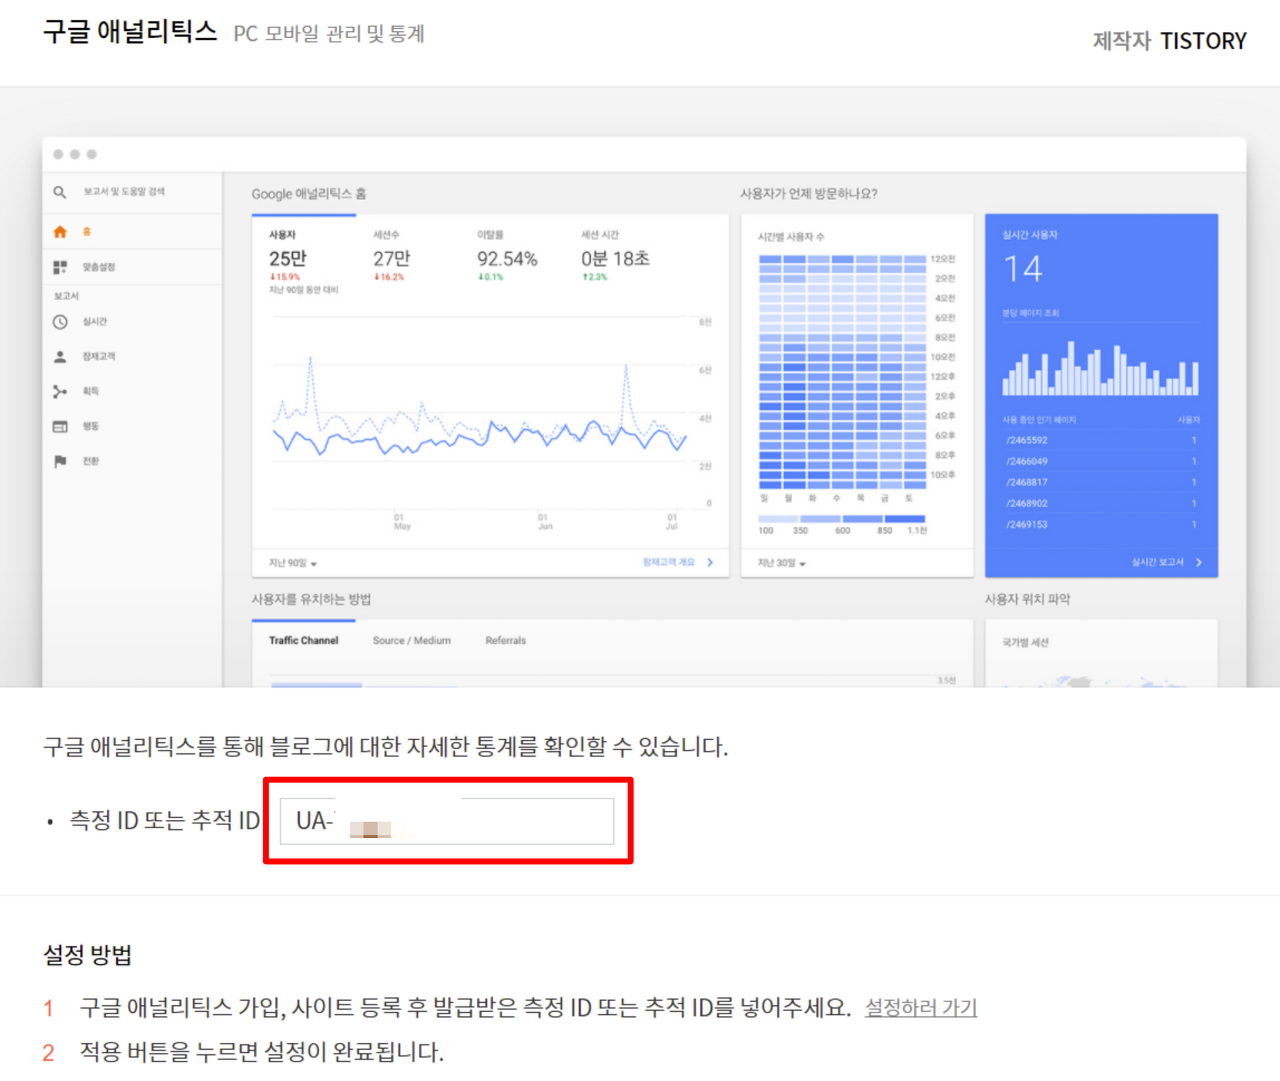Open the 행동 sidebar label
This screenshot has height=1081, width=1280.
[91, 427]
